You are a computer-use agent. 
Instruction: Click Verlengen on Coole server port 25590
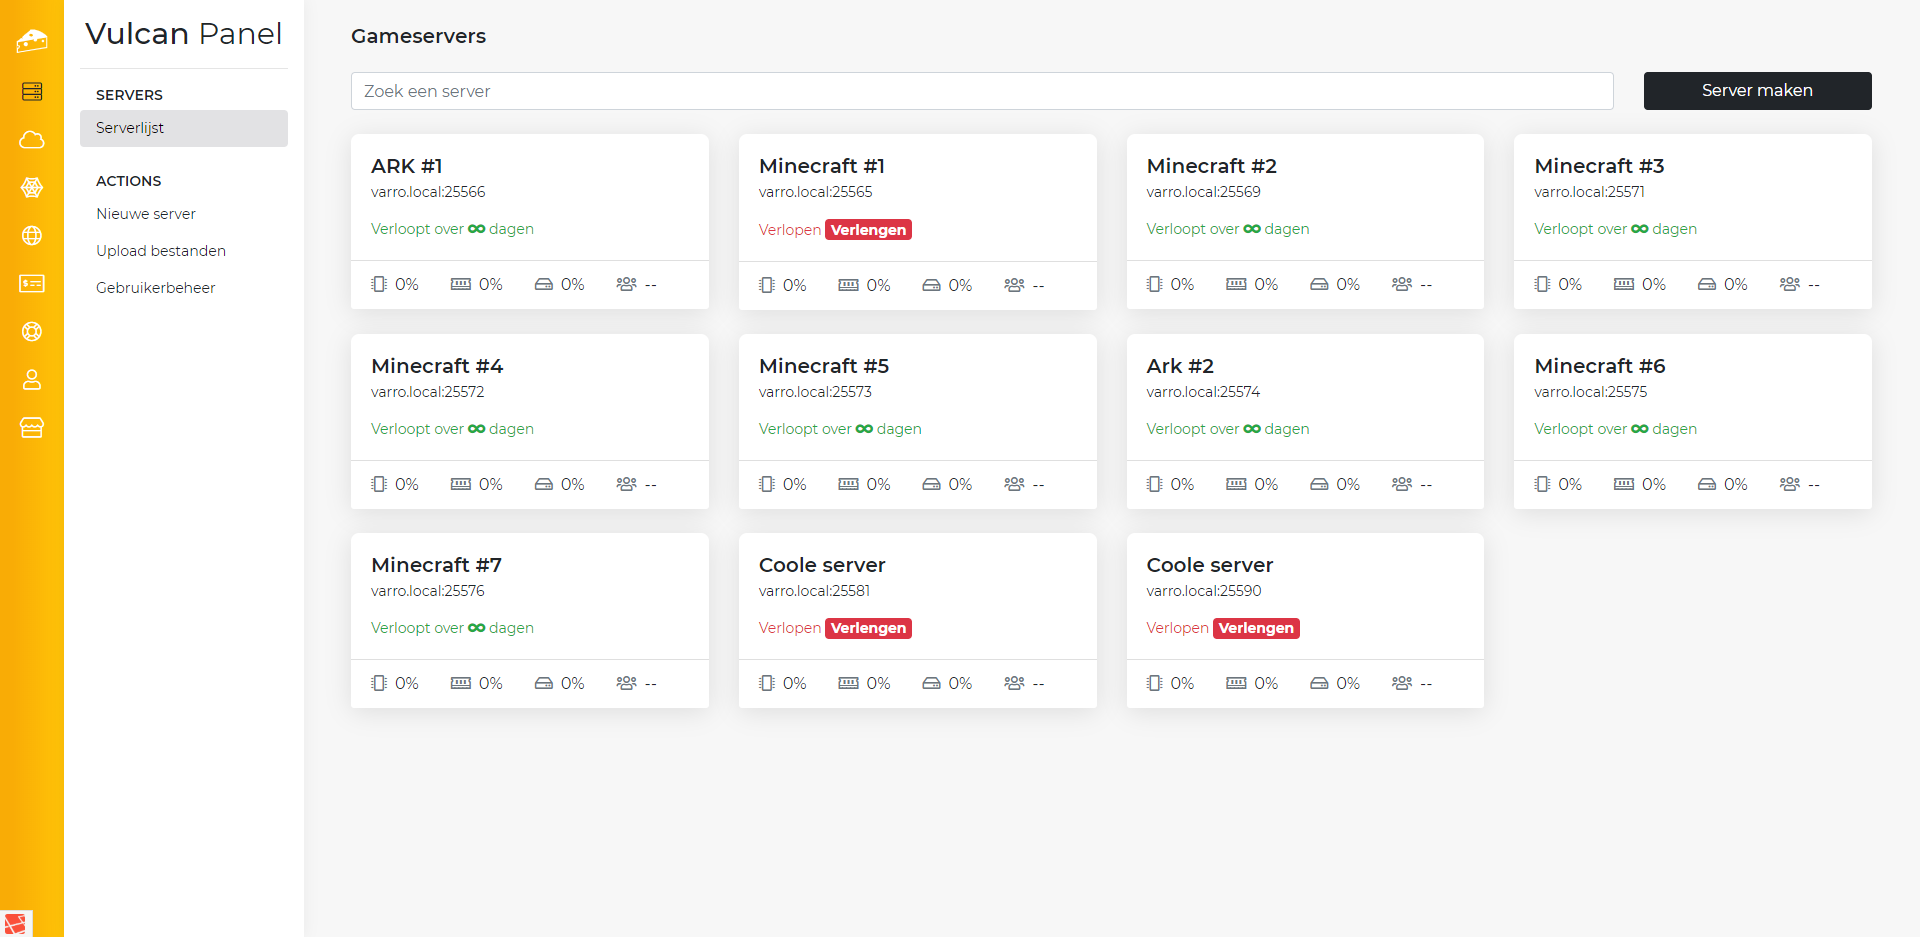tap(1256, 628)
